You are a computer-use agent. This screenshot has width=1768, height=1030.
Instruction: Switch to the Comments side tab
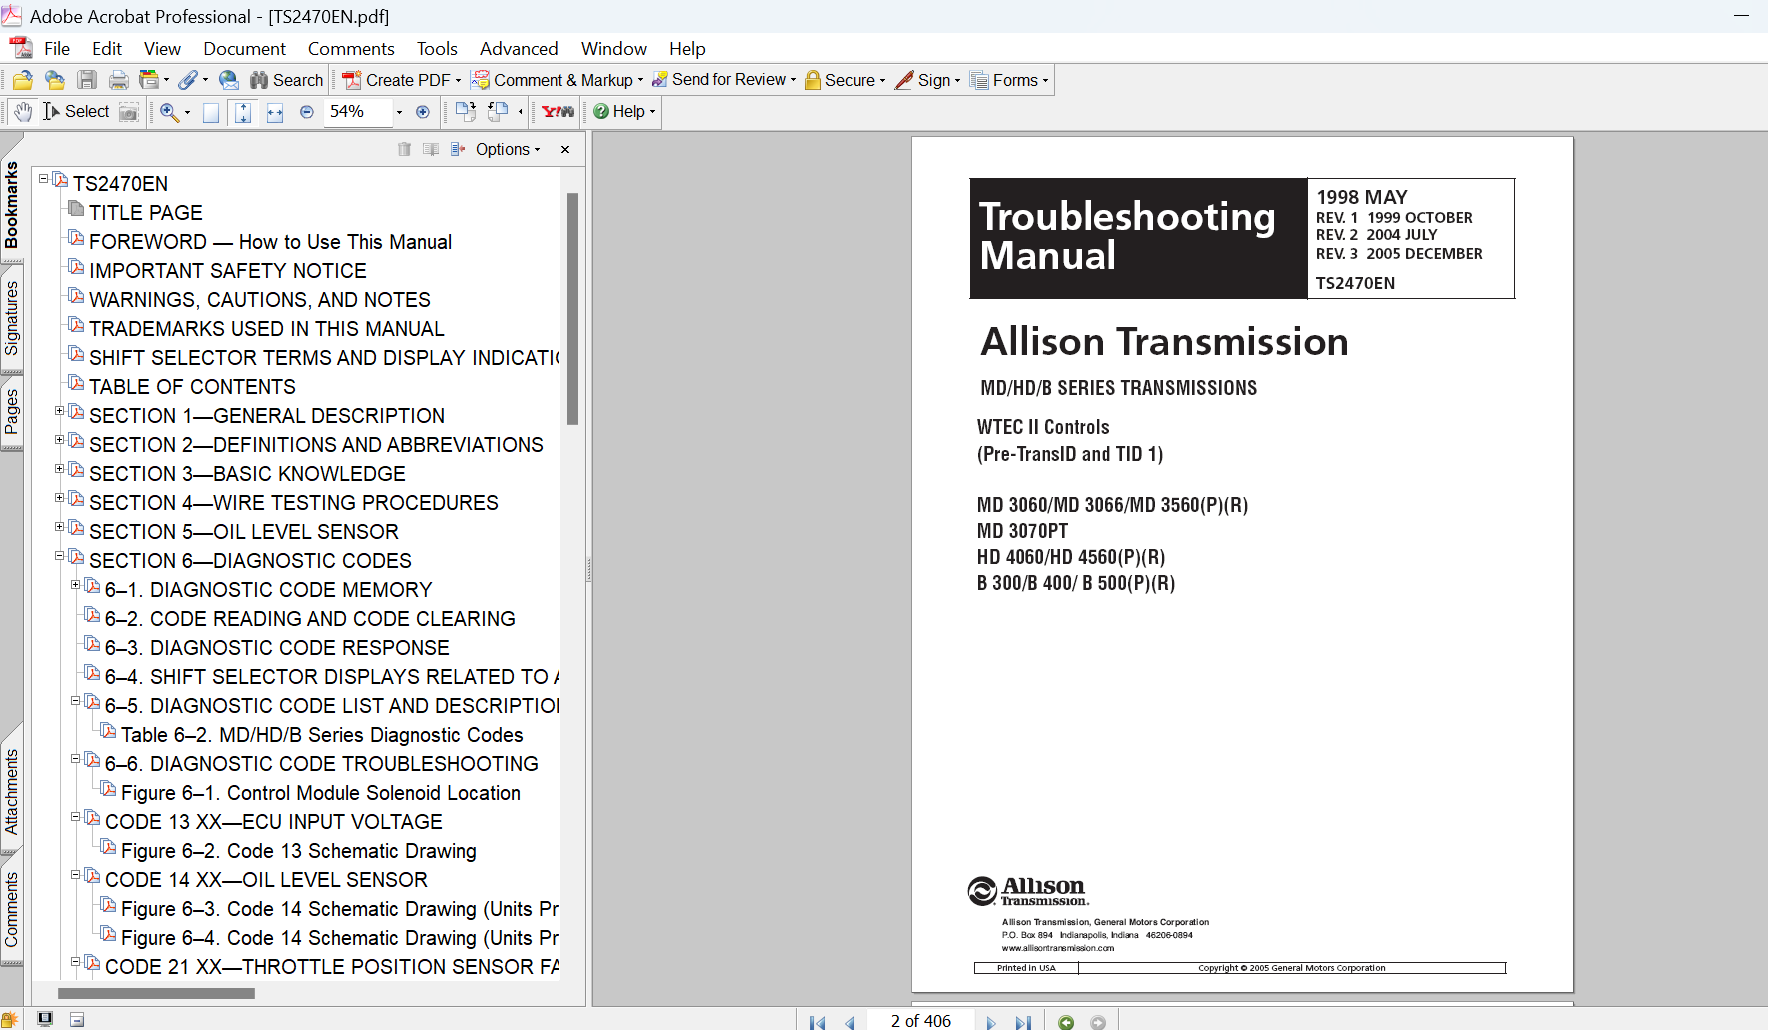pos(12,909)
